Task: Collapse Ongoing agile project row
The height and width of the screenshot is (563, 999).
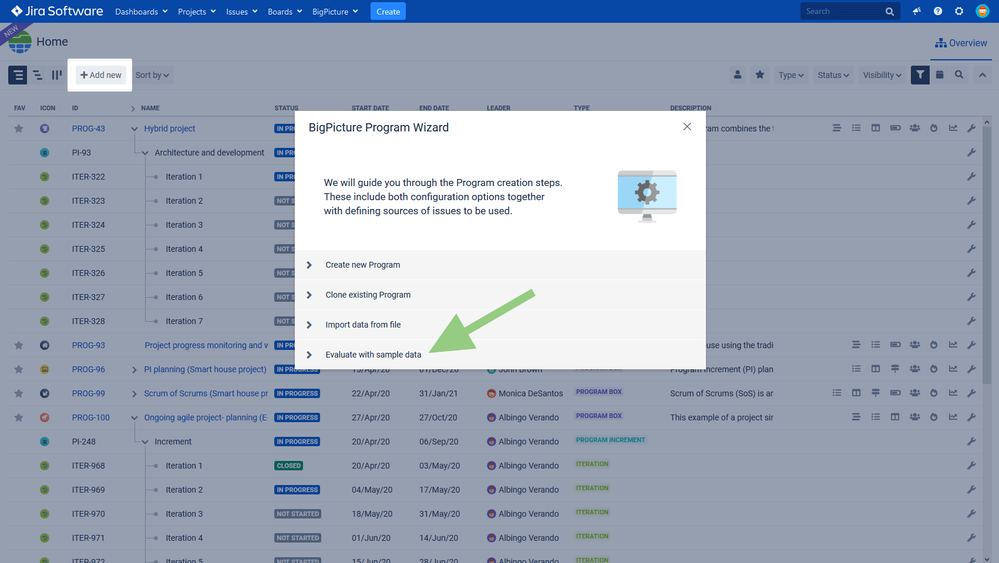Action: pos(134,418)
